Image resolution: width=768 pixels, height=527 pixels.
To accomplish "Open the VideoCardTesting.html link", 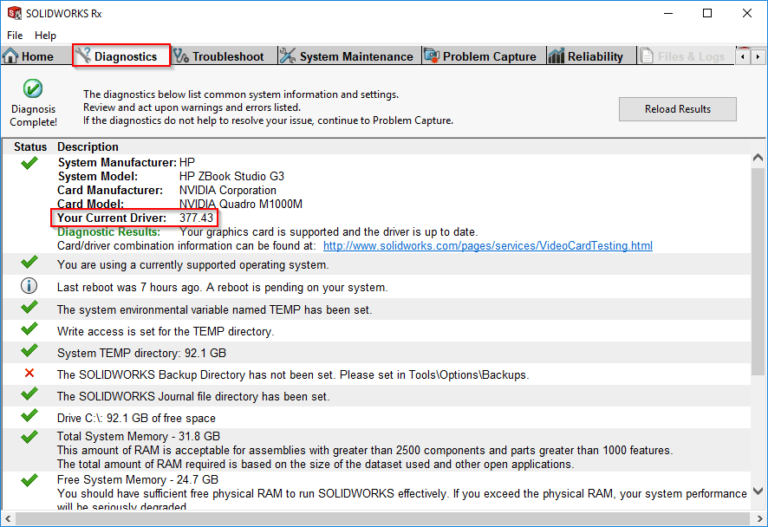I will pyautogui.click(x=488, y=246).
